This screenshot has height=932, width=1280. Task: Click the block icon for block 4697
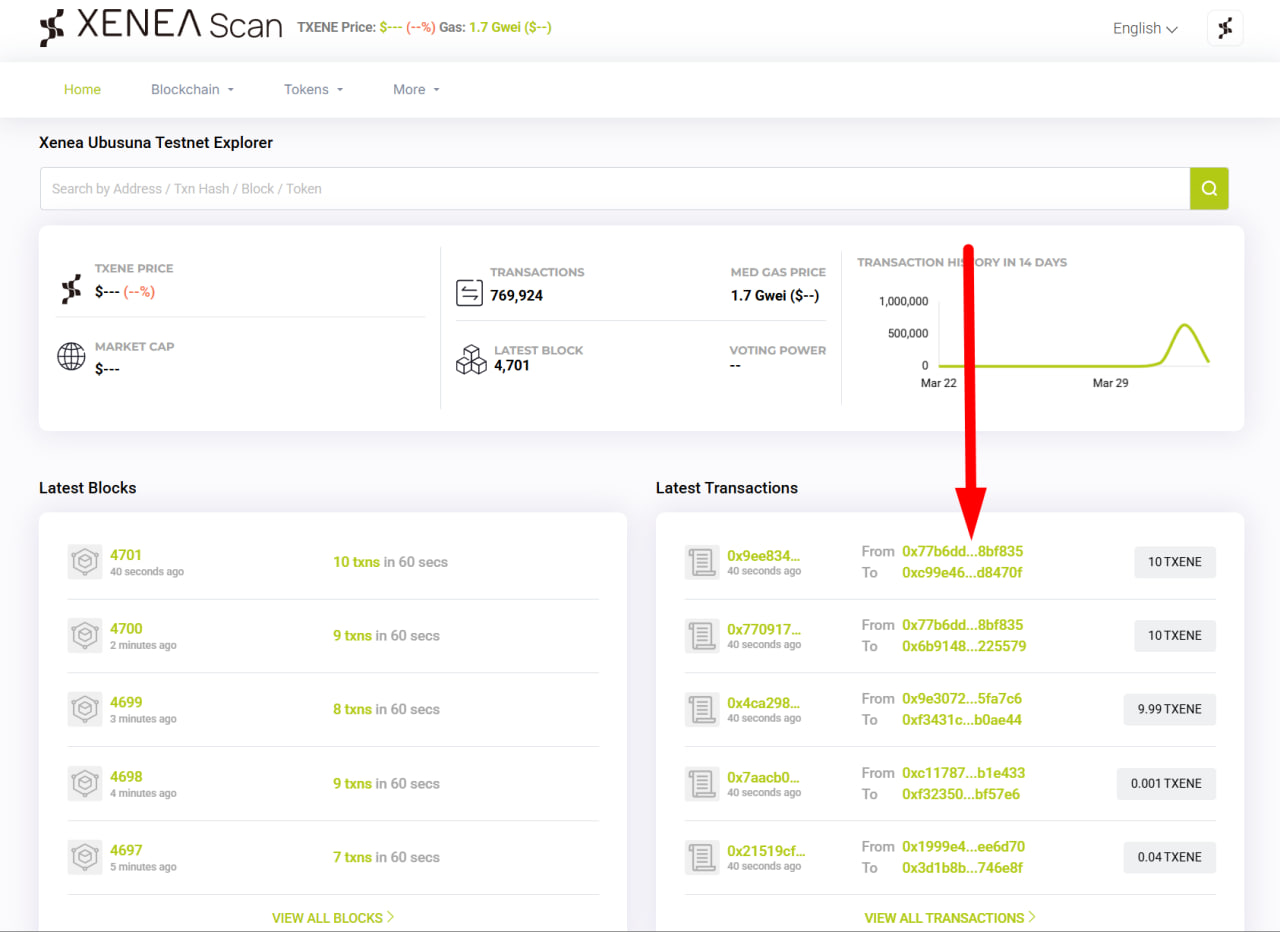coord(85,858)
